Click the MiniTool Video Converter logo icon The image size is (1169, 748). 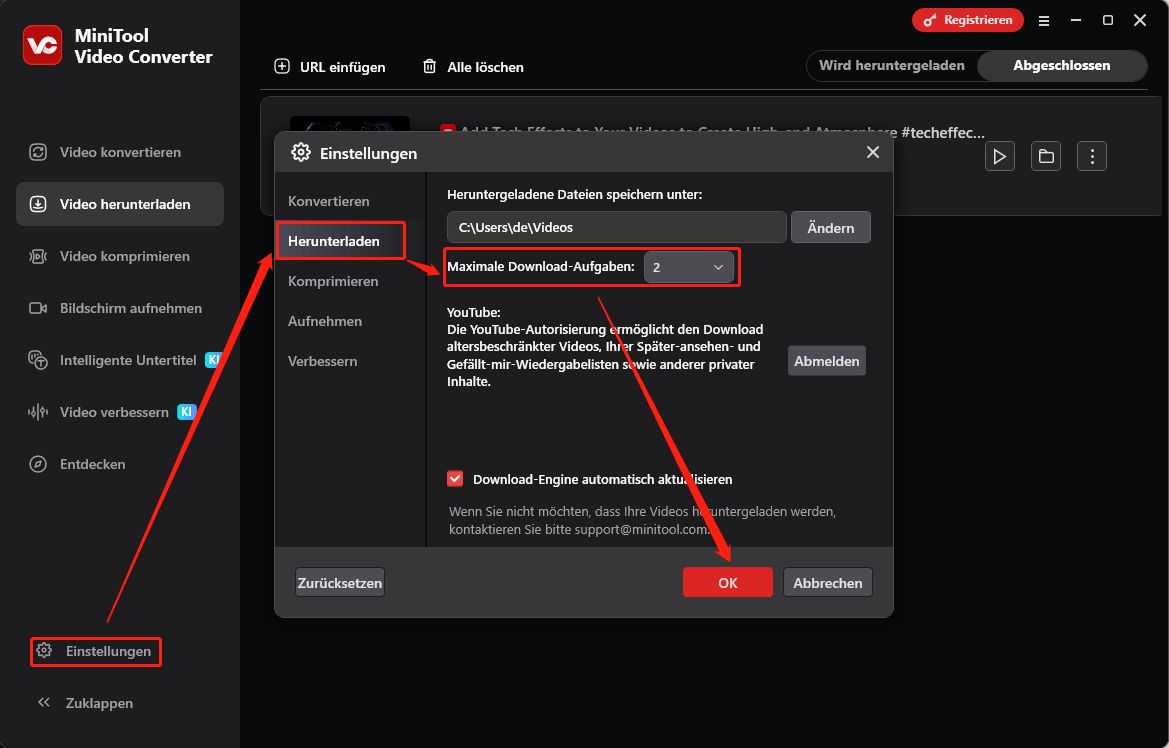(42, 45)
